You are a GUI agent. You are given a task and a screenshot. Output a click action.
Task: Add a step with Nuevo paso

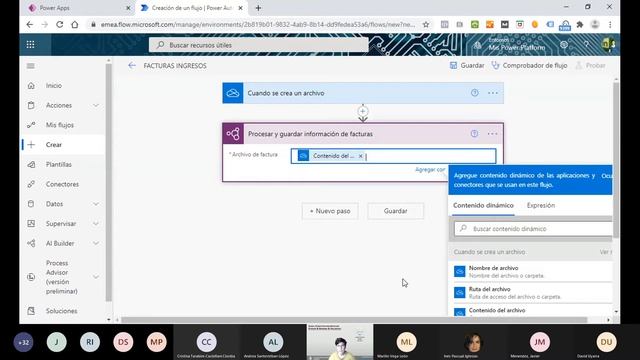click(x=330, y=211)
